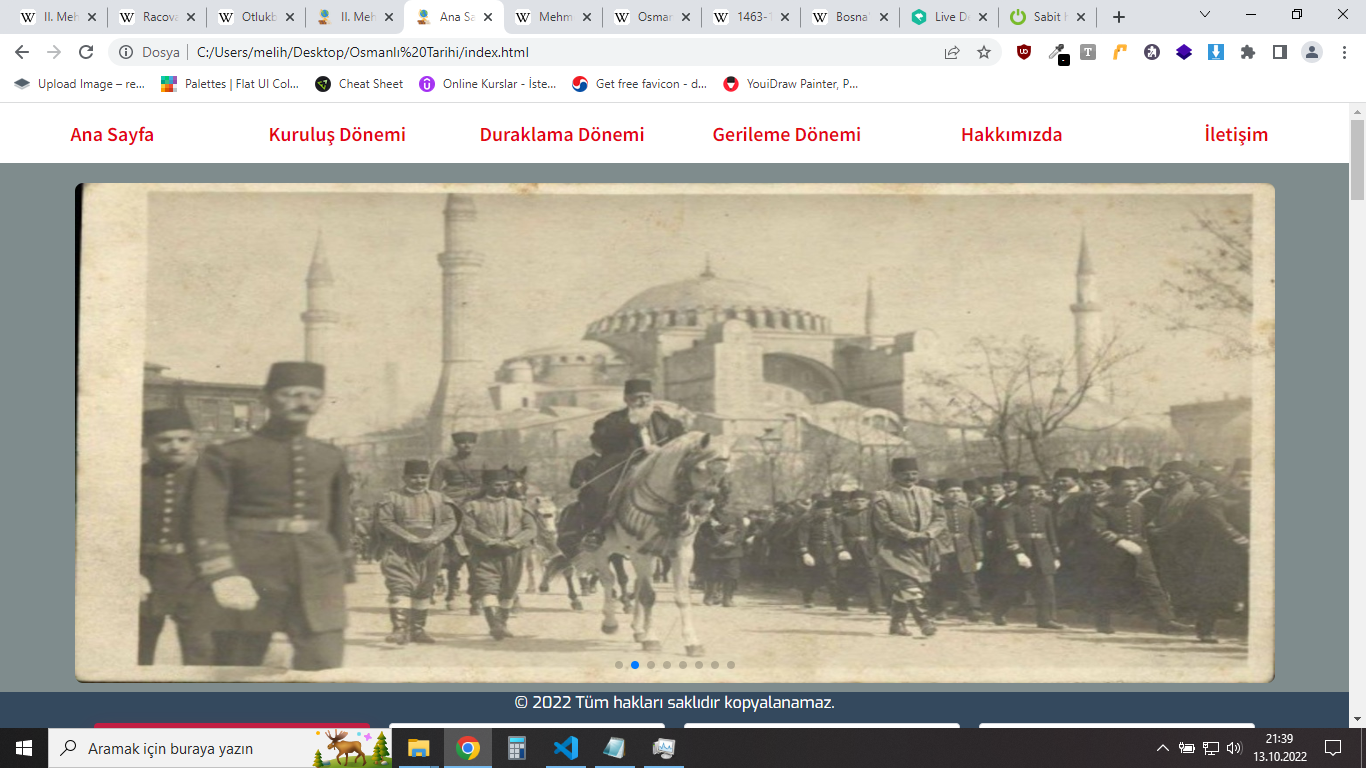Close the Live D tab
Viewport: 1366px width, 768px height.
(982, 17)
